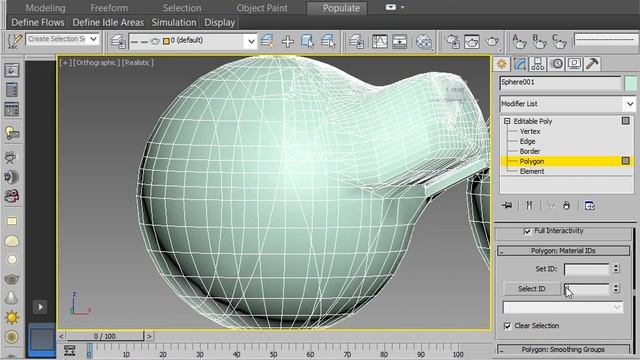Open the ribbon options dropdown arrow after Populate

coord(403,7)
